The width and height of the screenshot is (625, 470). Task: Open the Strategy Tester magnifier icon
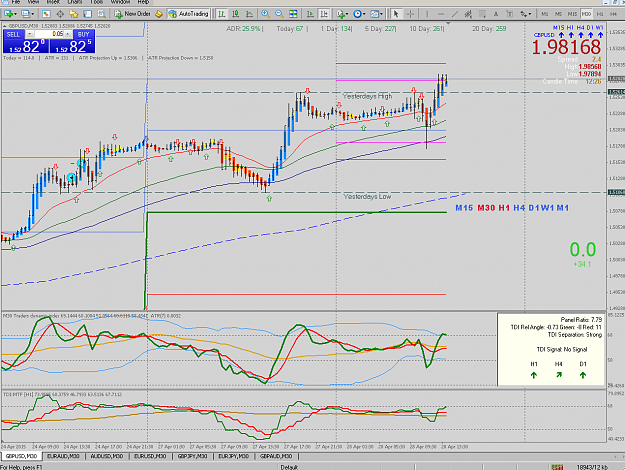point(102,14)
